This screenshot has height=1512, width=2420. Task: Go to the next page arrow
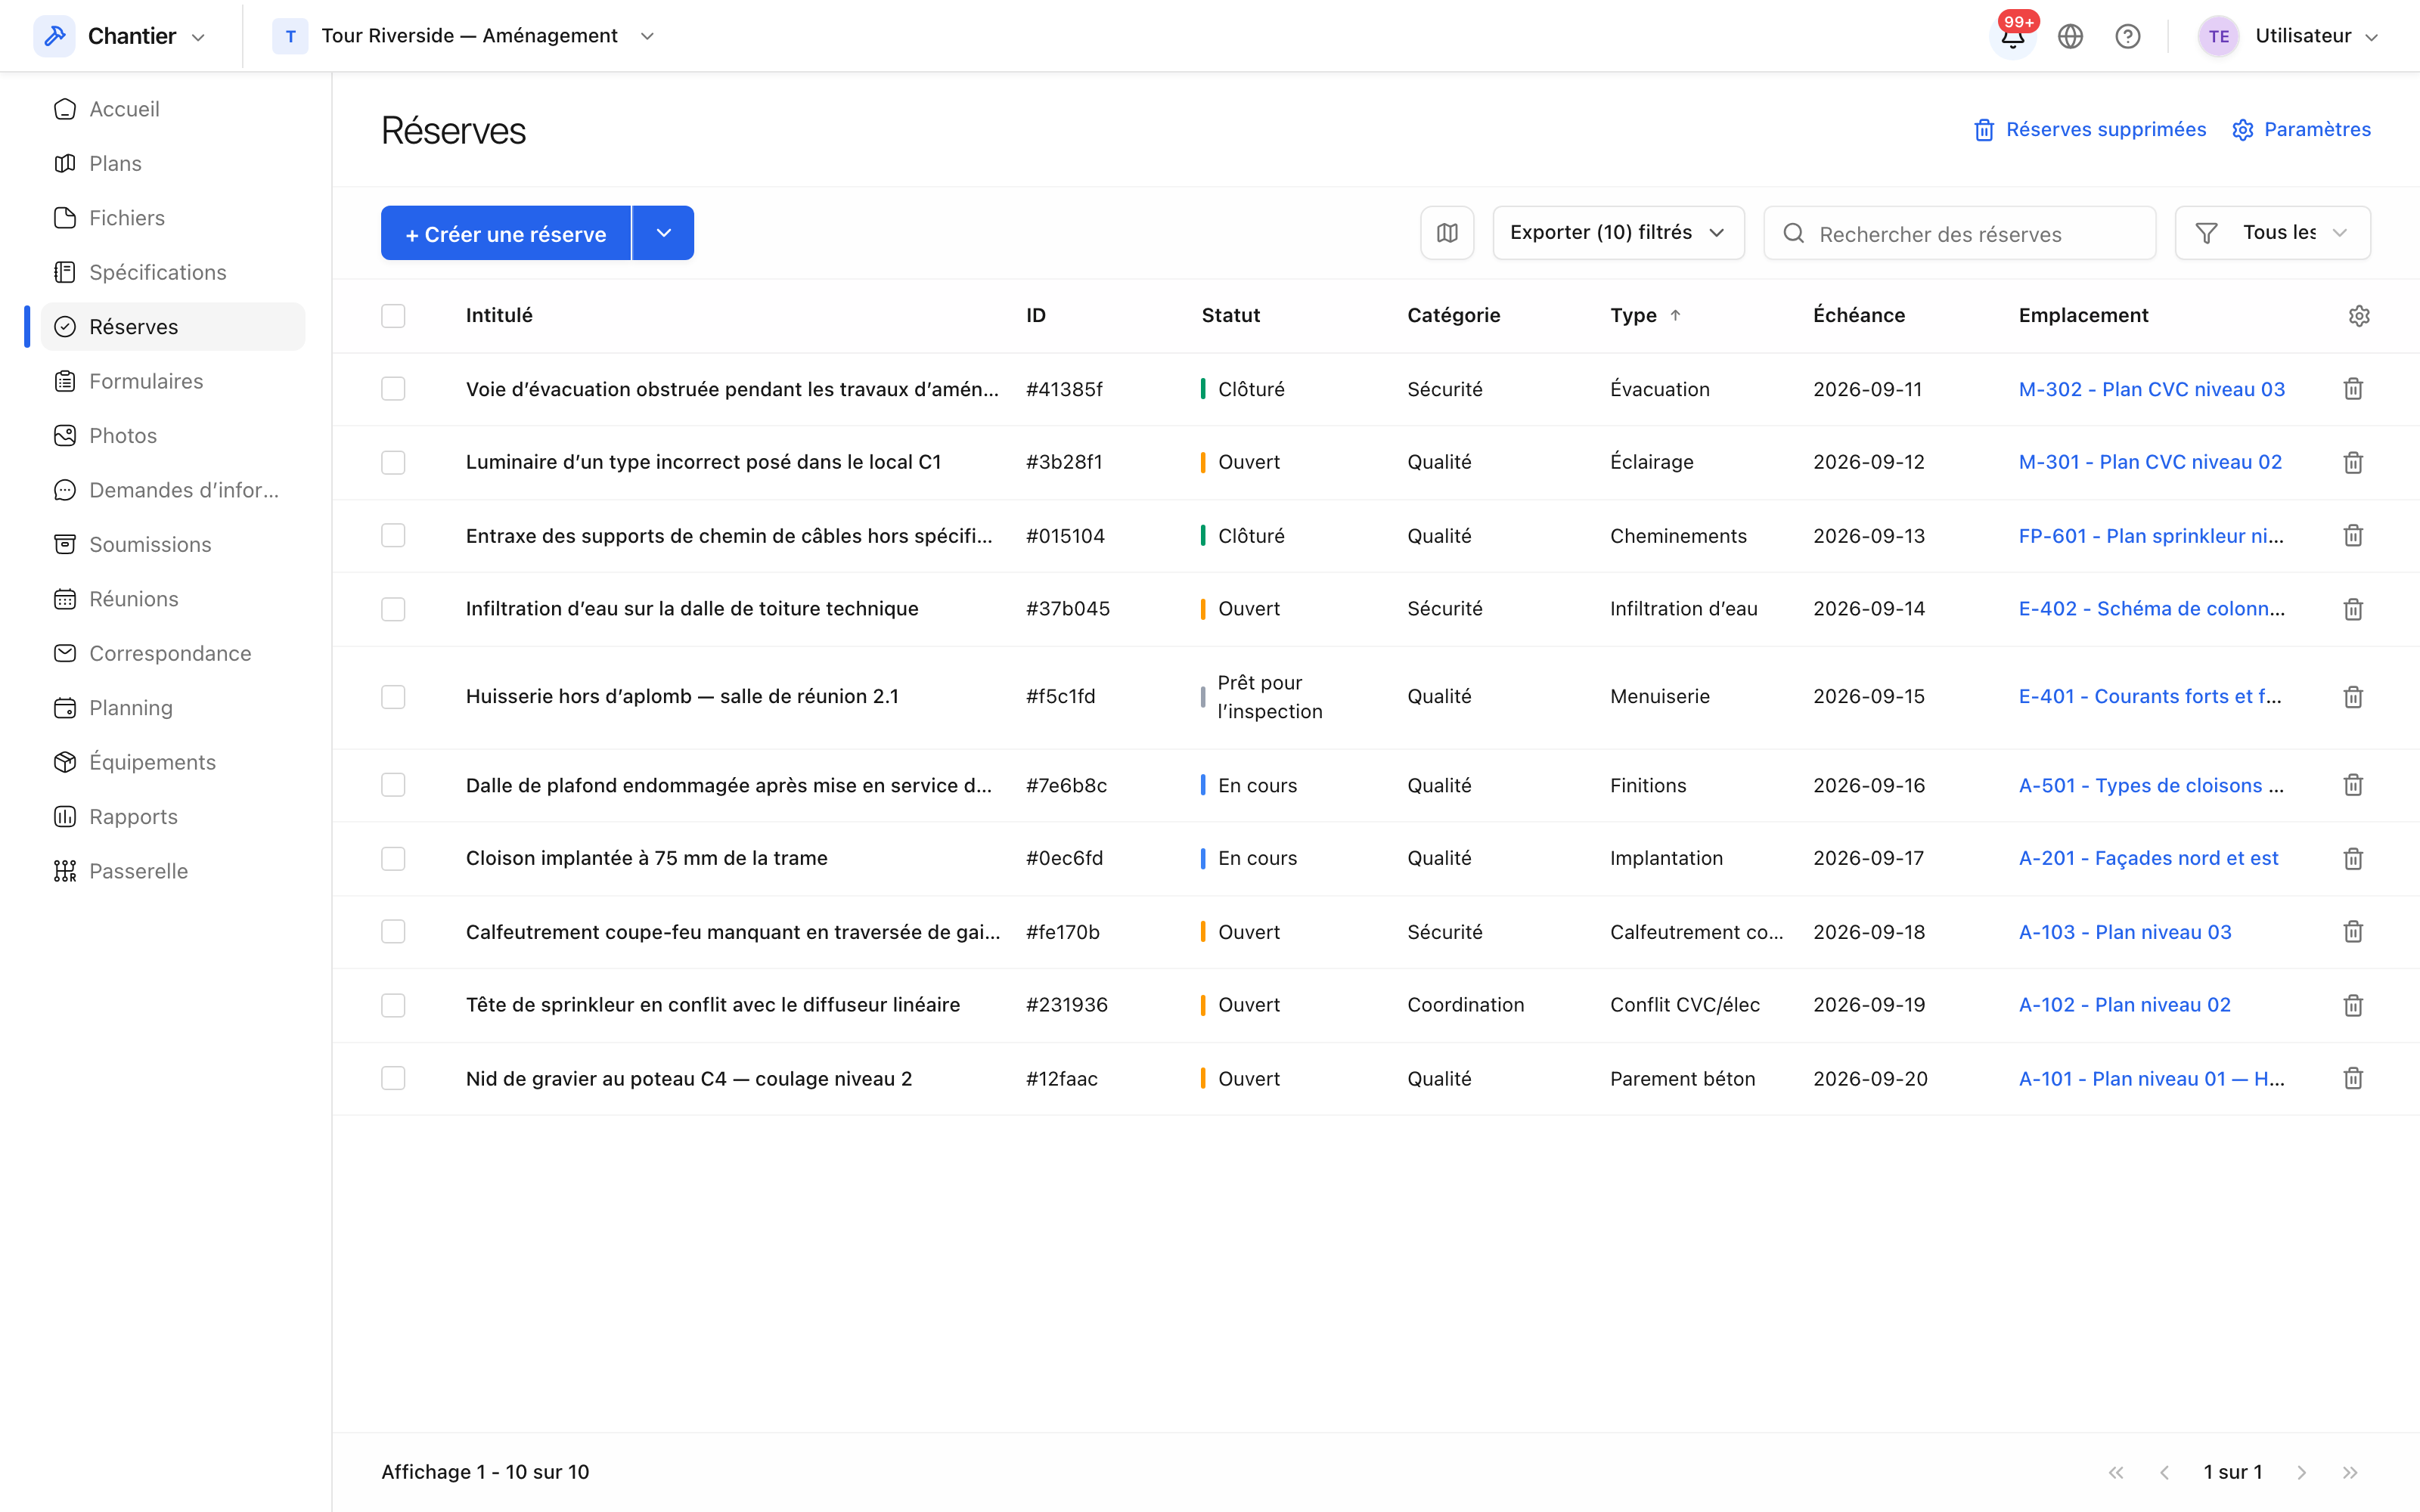pyautogui.click(x=2302, y=1472)
